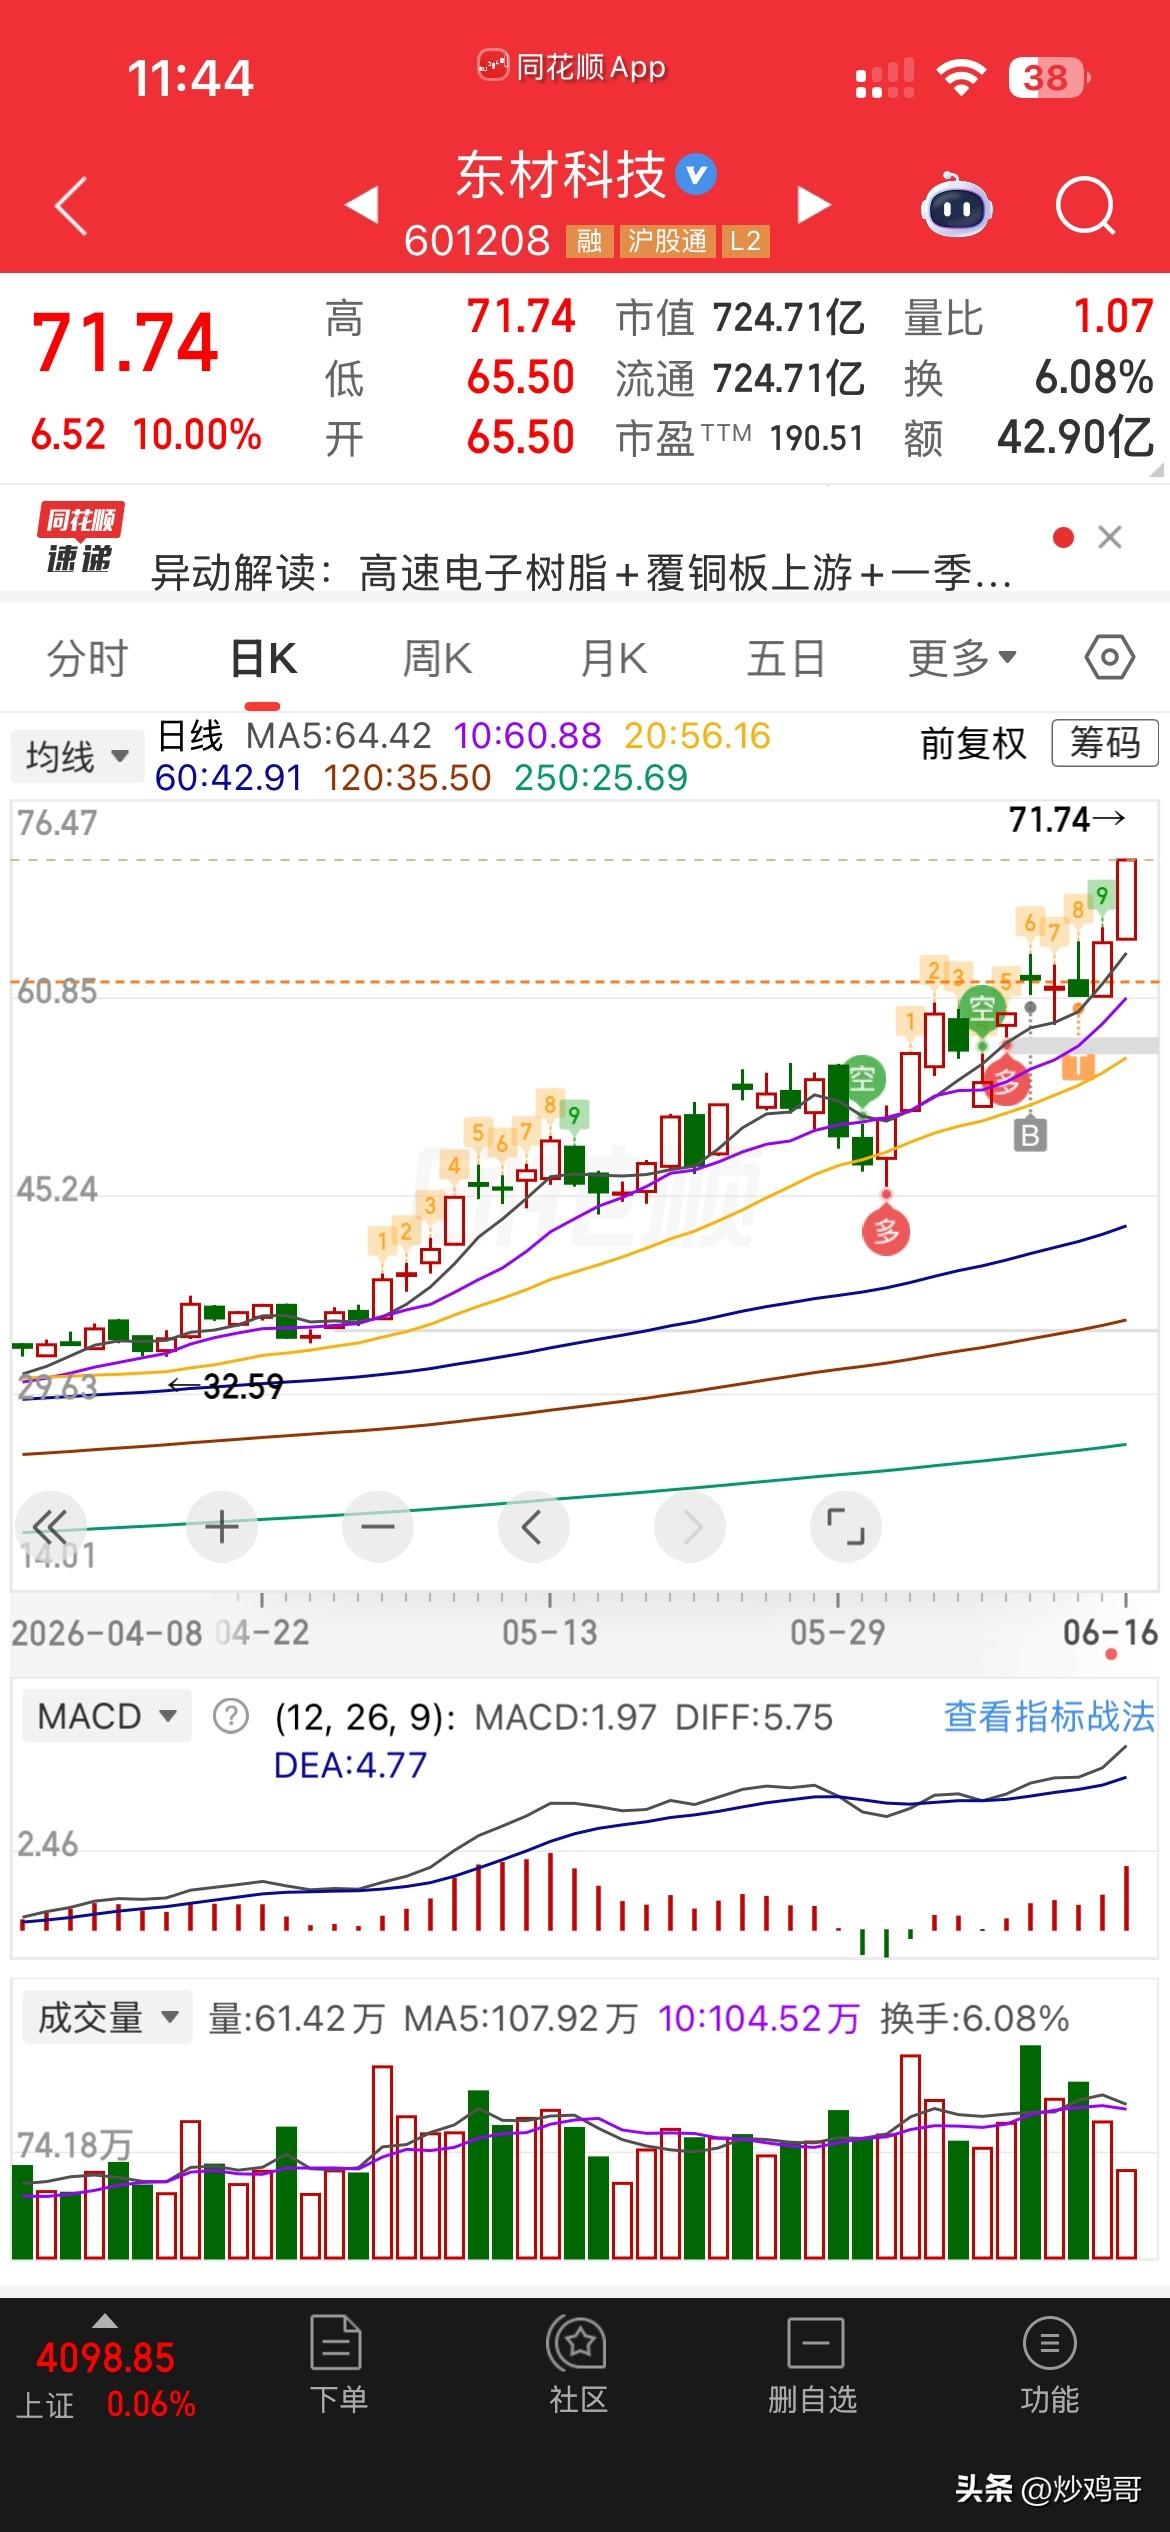Tap the 东材科技 stock title
Screen dimensions: 1170x2532
(560, 175)
